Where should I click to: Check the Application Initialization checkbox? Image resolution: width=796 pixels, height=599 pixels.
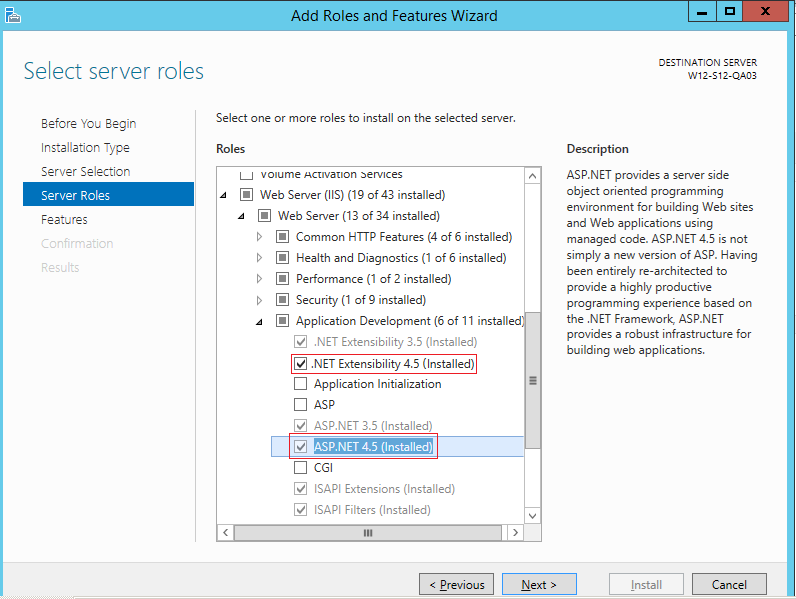coord(301,384)
